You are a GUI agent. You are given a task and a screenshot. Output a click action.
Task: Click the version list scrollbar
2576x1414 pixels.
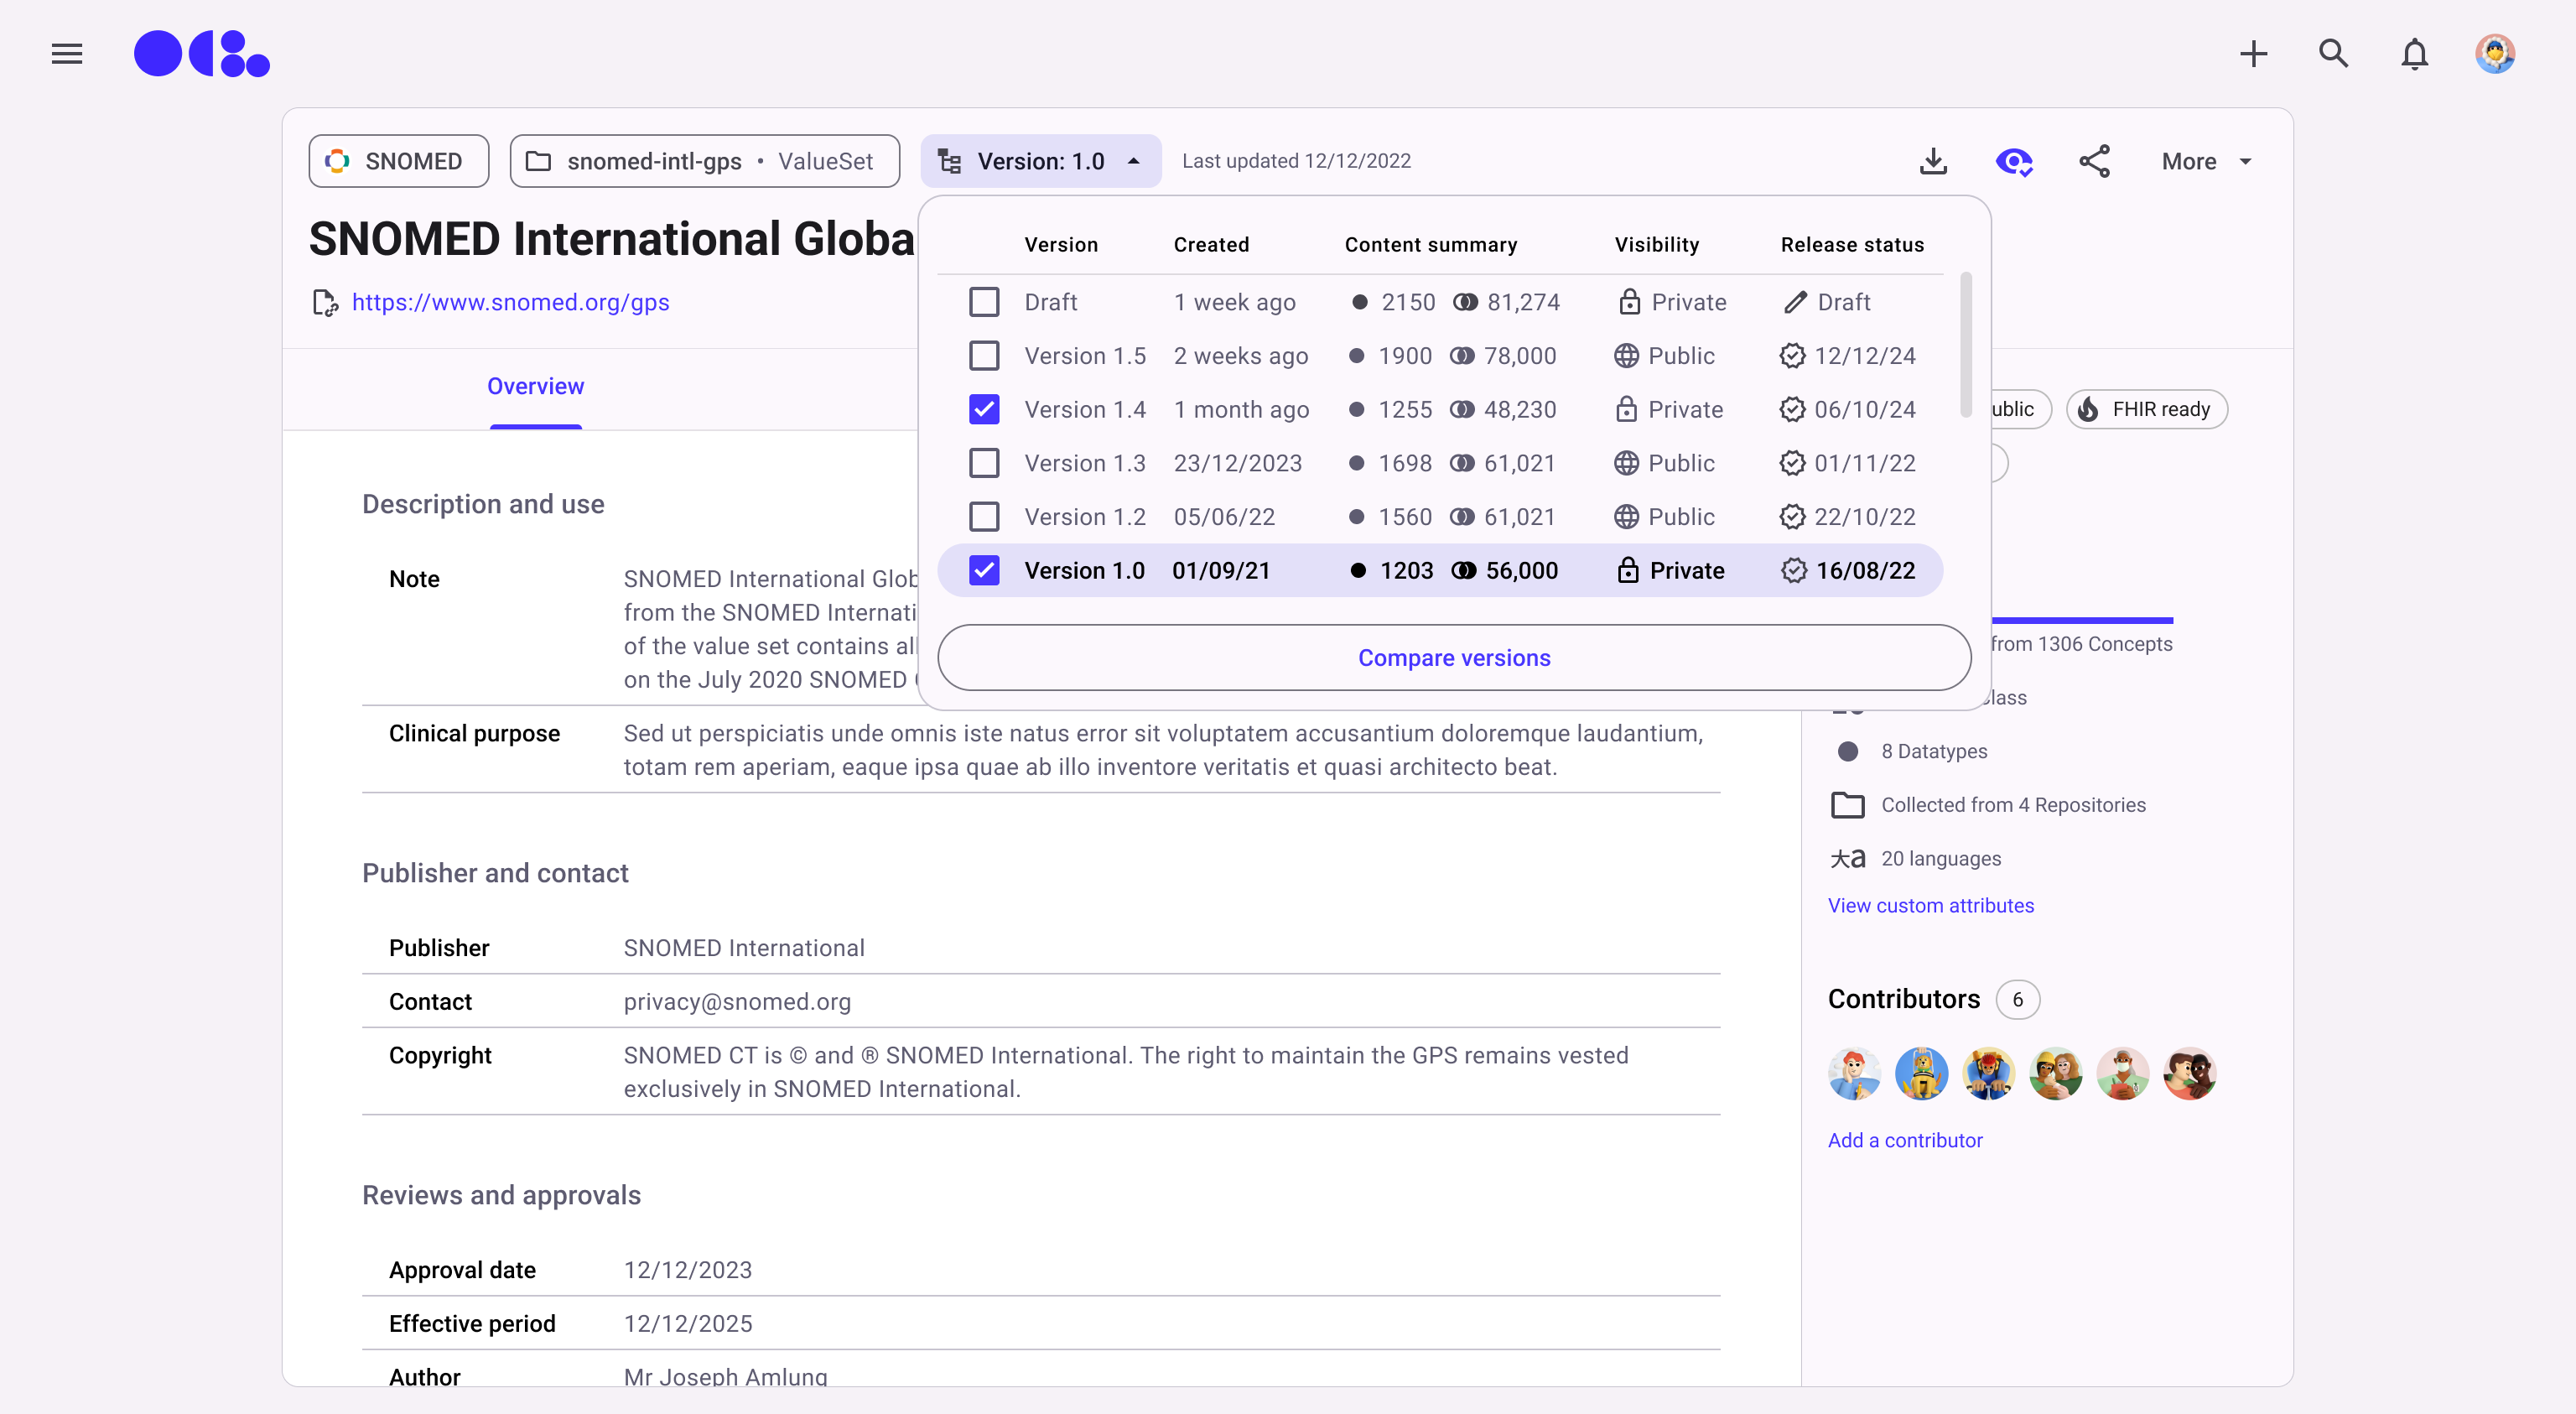pos(1965,345)
